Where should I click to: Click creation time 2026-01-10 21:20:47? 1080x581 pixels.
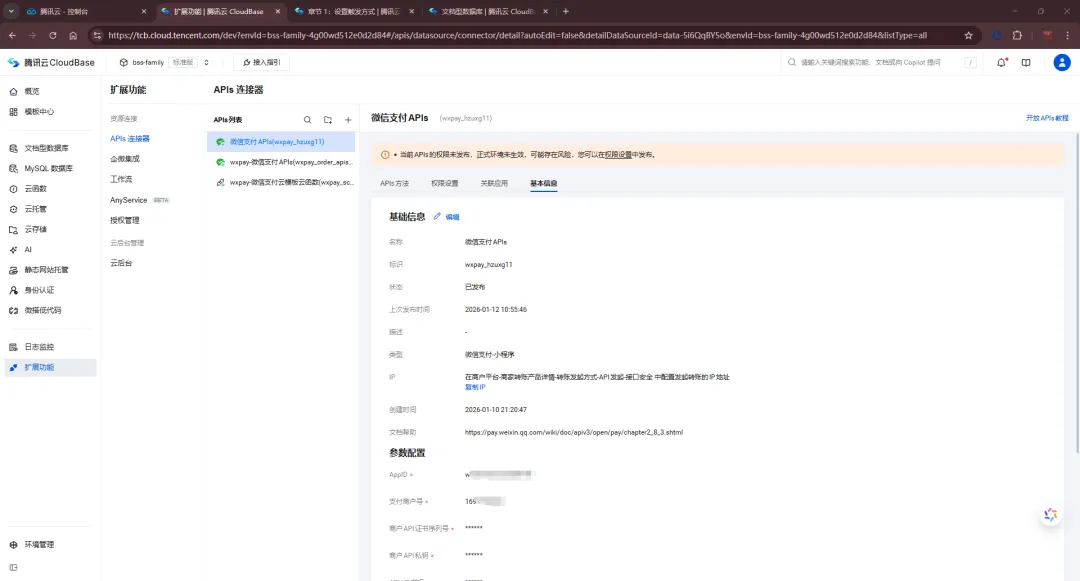coord(495,410)
